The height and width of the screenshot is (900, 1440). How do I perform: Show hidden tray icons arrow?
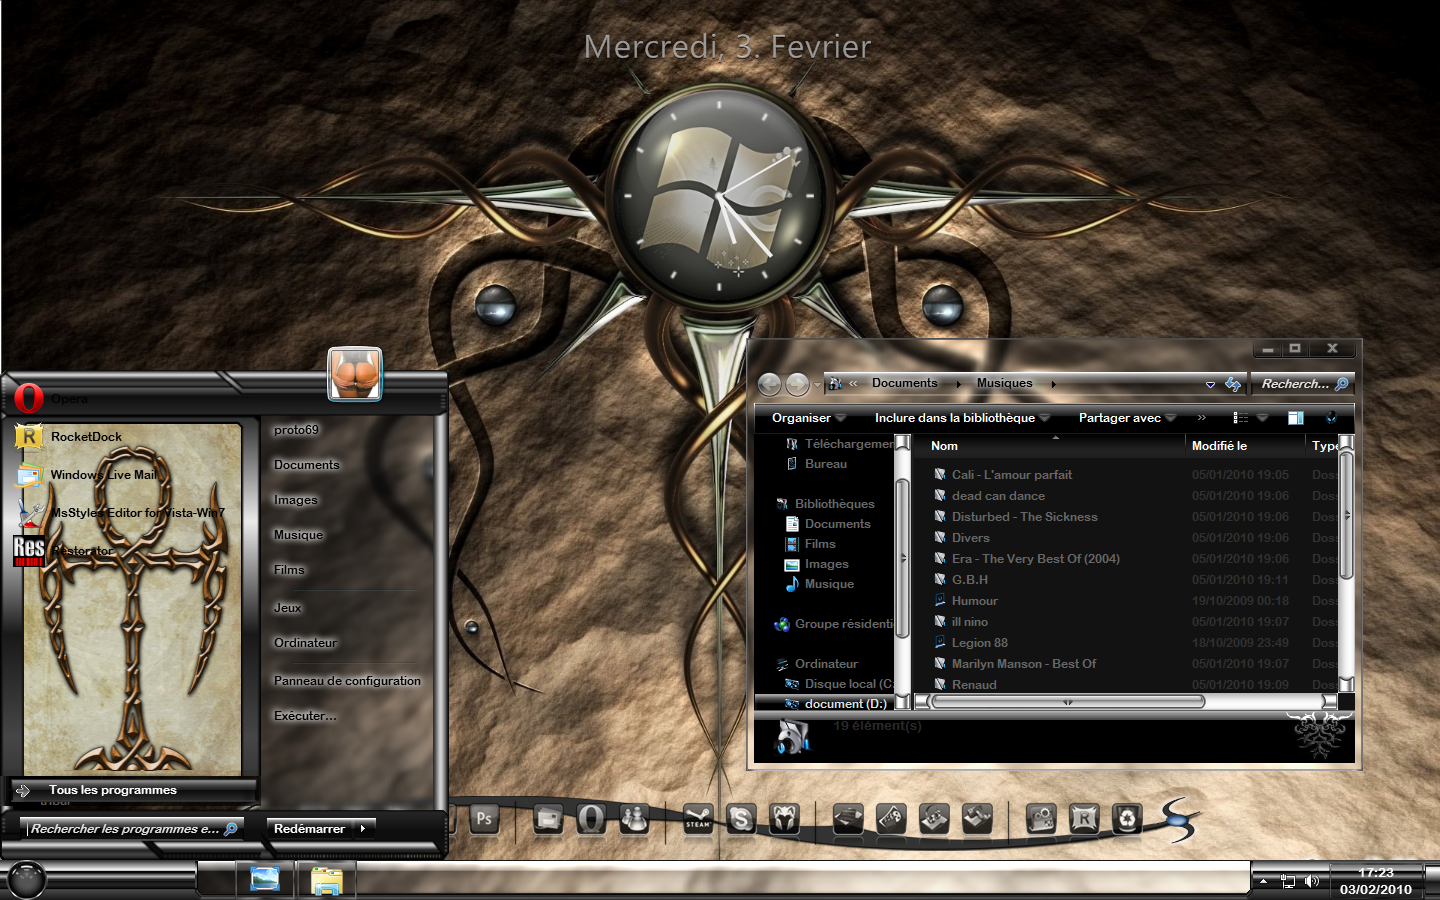(x=1263, y=881)
